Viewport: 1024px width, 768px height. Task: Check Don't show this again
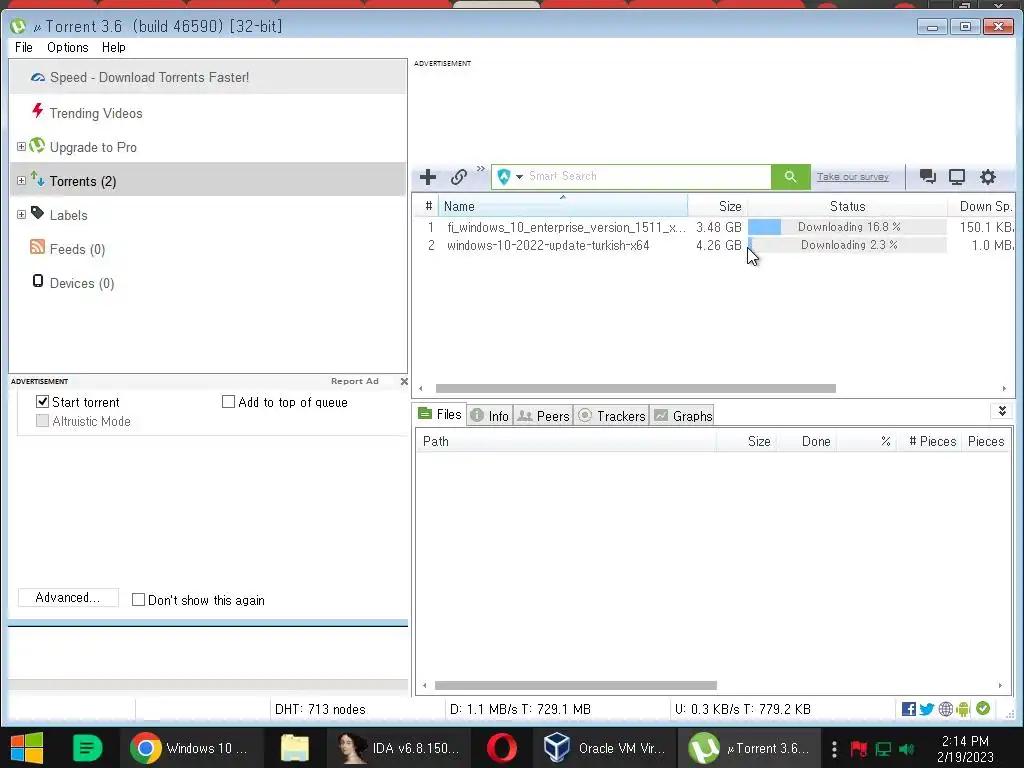[138, 600]
